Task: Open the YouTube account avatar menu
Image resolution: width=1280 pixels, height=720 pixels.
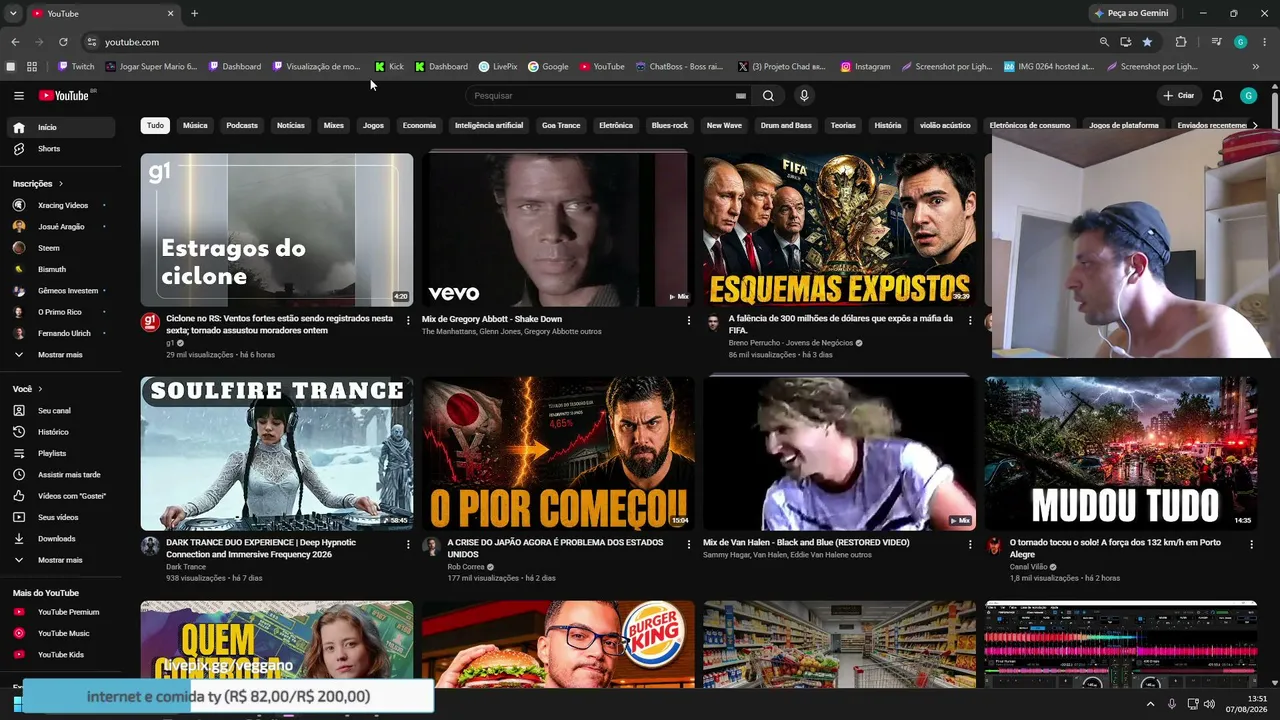Action: pos(1248,96)
